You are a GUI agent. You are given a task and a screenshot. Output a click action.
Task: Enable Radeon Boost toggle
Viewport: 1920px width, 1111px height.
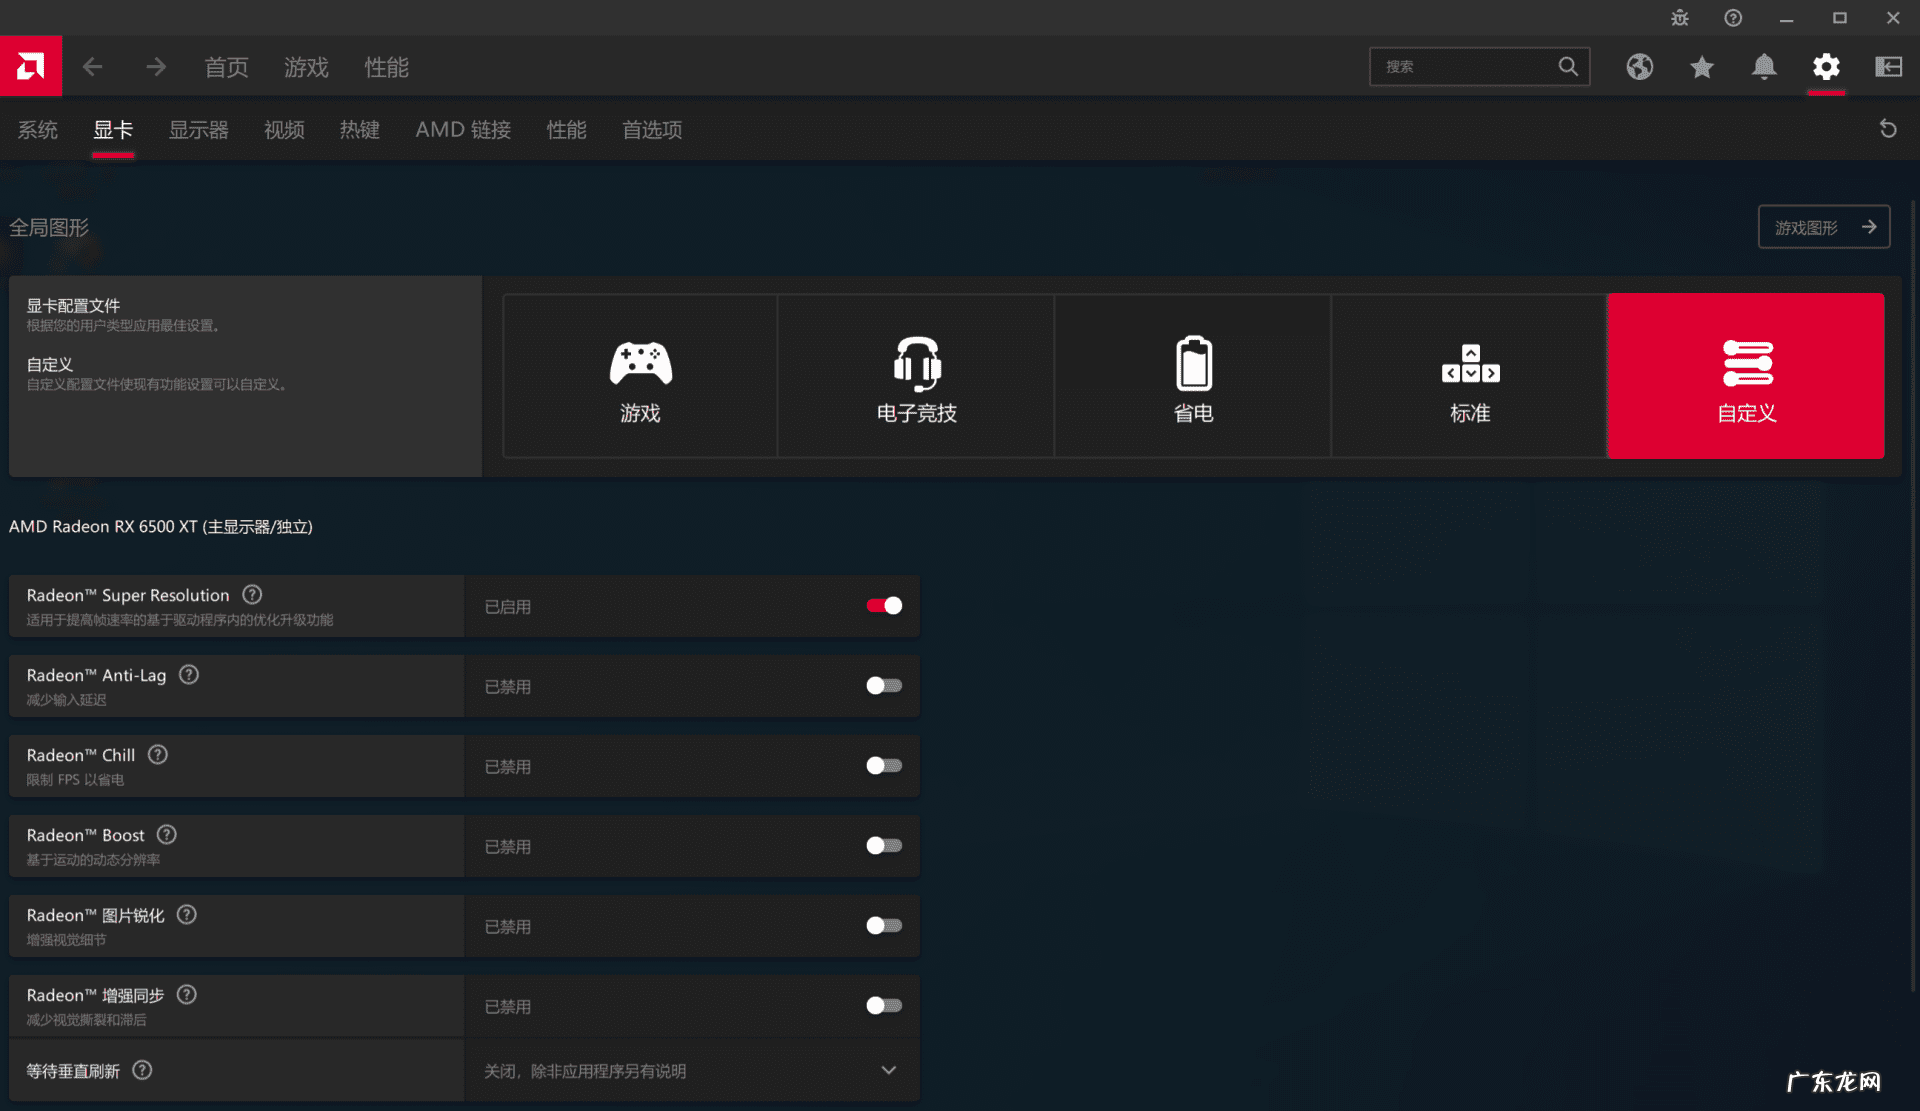click(884, 846)
